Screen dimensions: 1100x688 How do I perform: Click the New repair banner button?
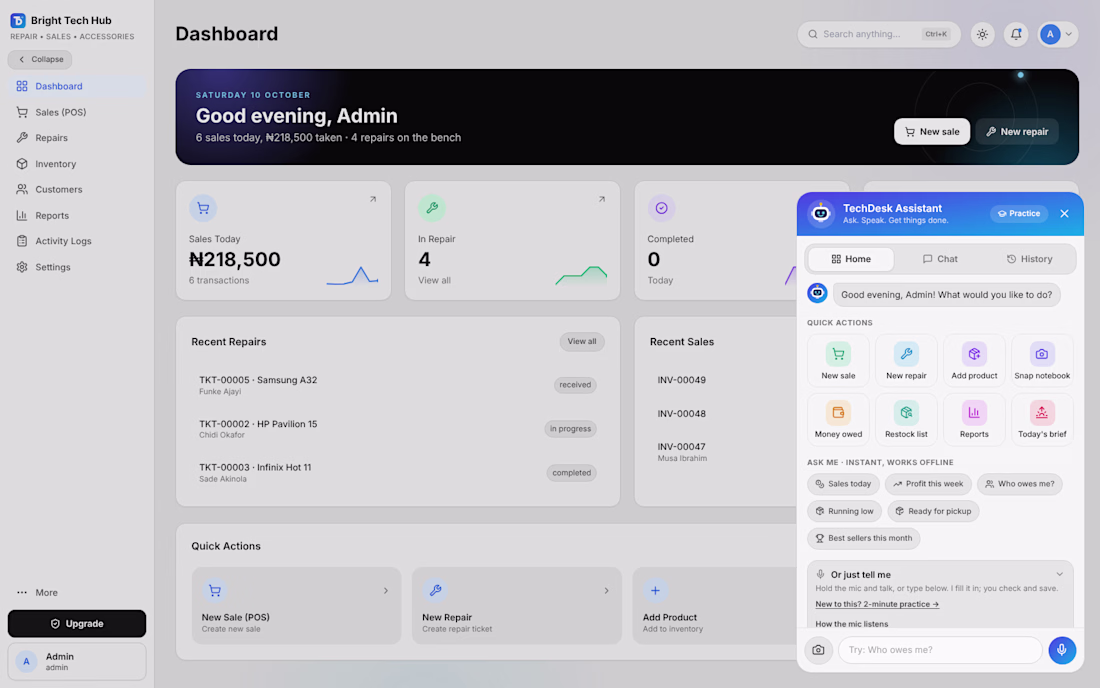pyautogui.click(x=1017, y=132)
